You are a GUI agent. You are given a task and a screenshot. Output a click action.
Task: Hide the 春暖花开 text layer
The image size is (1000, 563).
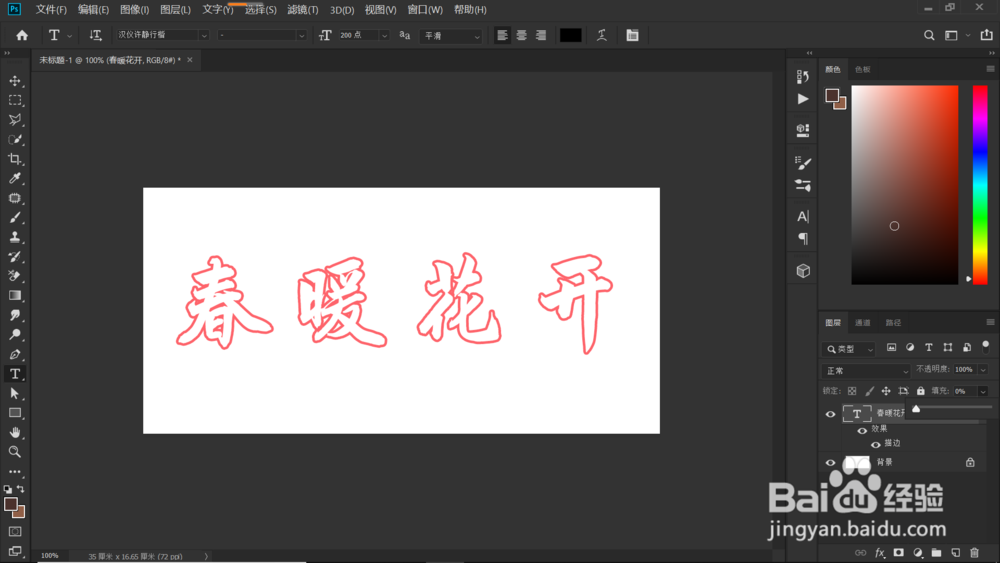pos(830,414)
